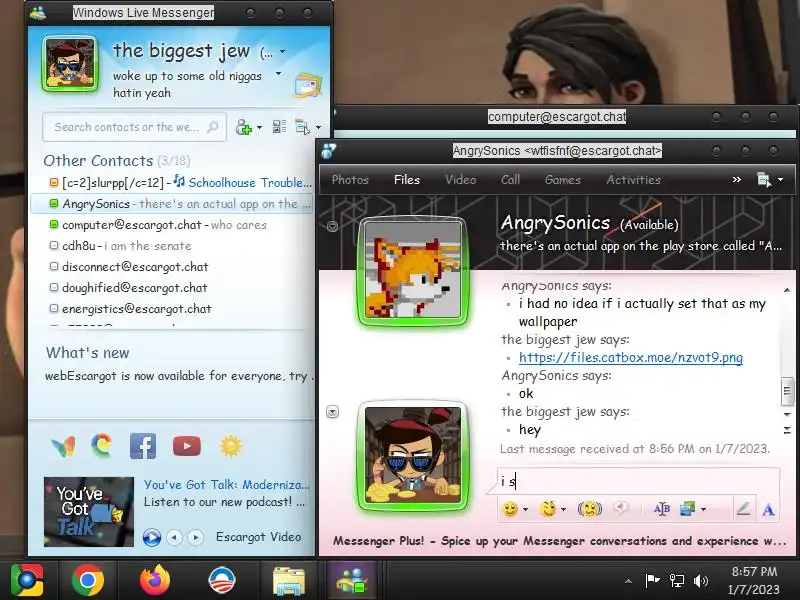Open the Messenger Plus text formatting icon
800x600 pixels.
[662, 509]
